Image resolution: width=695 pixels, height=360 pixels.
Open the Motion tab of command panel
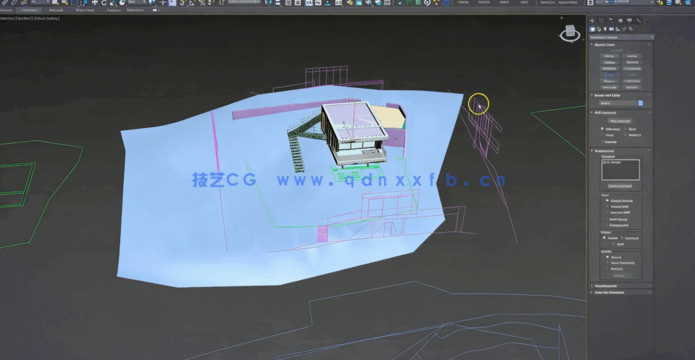pyautogui.click(x=620, y=20)
